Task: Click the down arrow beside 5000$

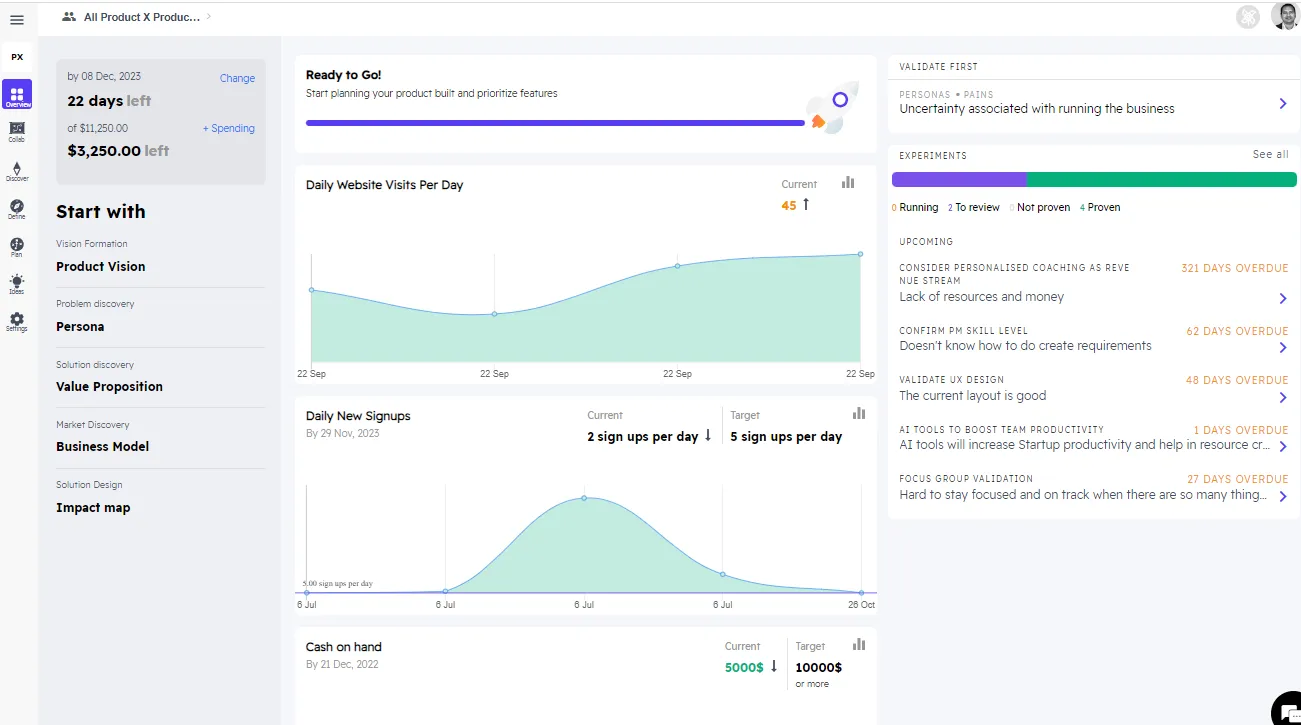Action: [x=772, y=667]
